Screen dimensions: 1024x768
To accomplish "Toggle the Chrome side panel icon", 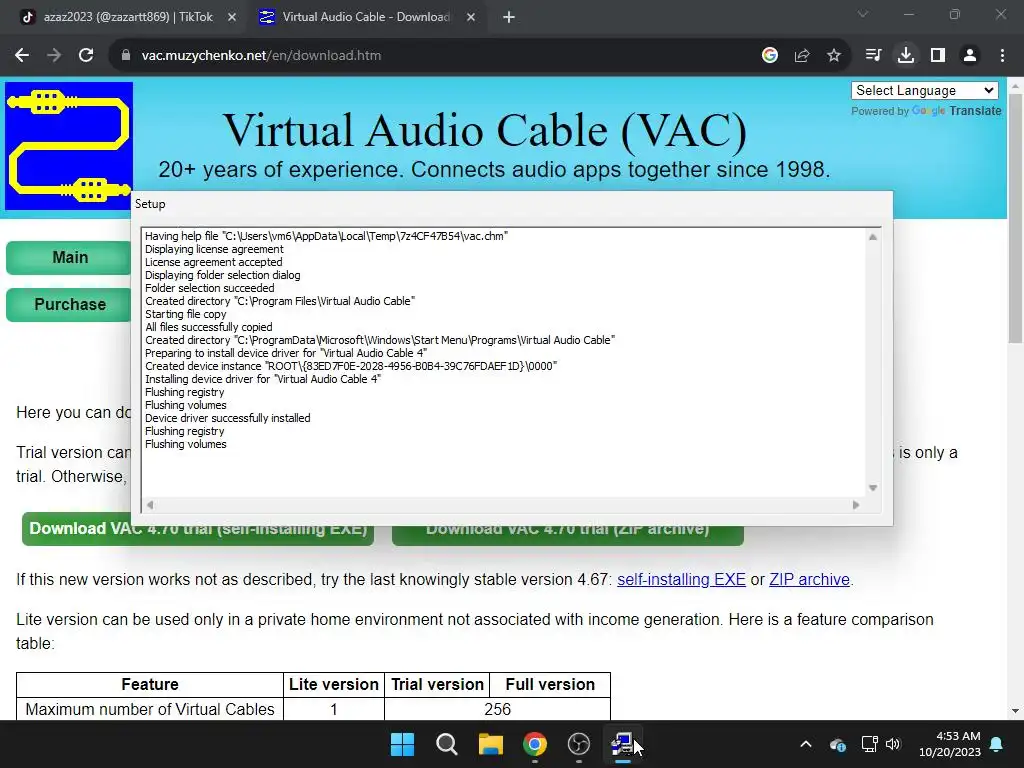I will click(938, 56).
